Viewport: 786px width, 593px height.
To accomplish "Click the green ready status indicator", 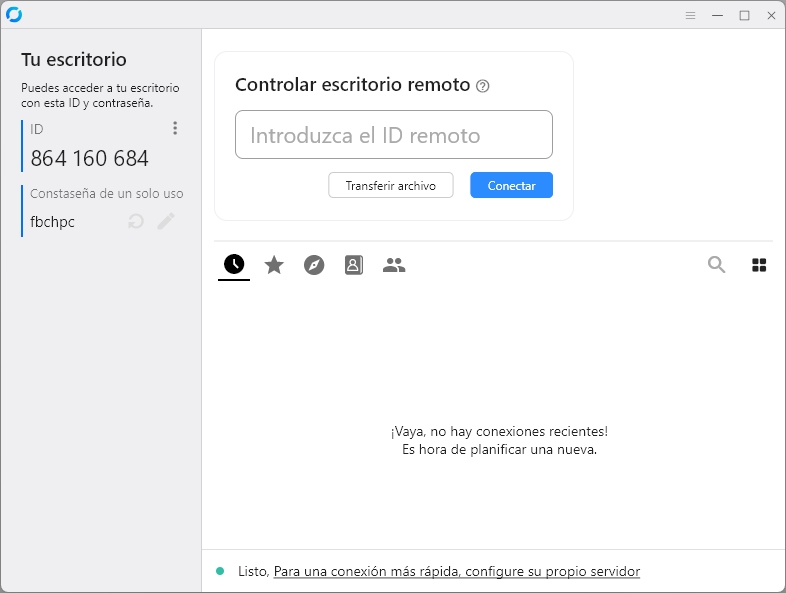I will [x=220, y=571].
